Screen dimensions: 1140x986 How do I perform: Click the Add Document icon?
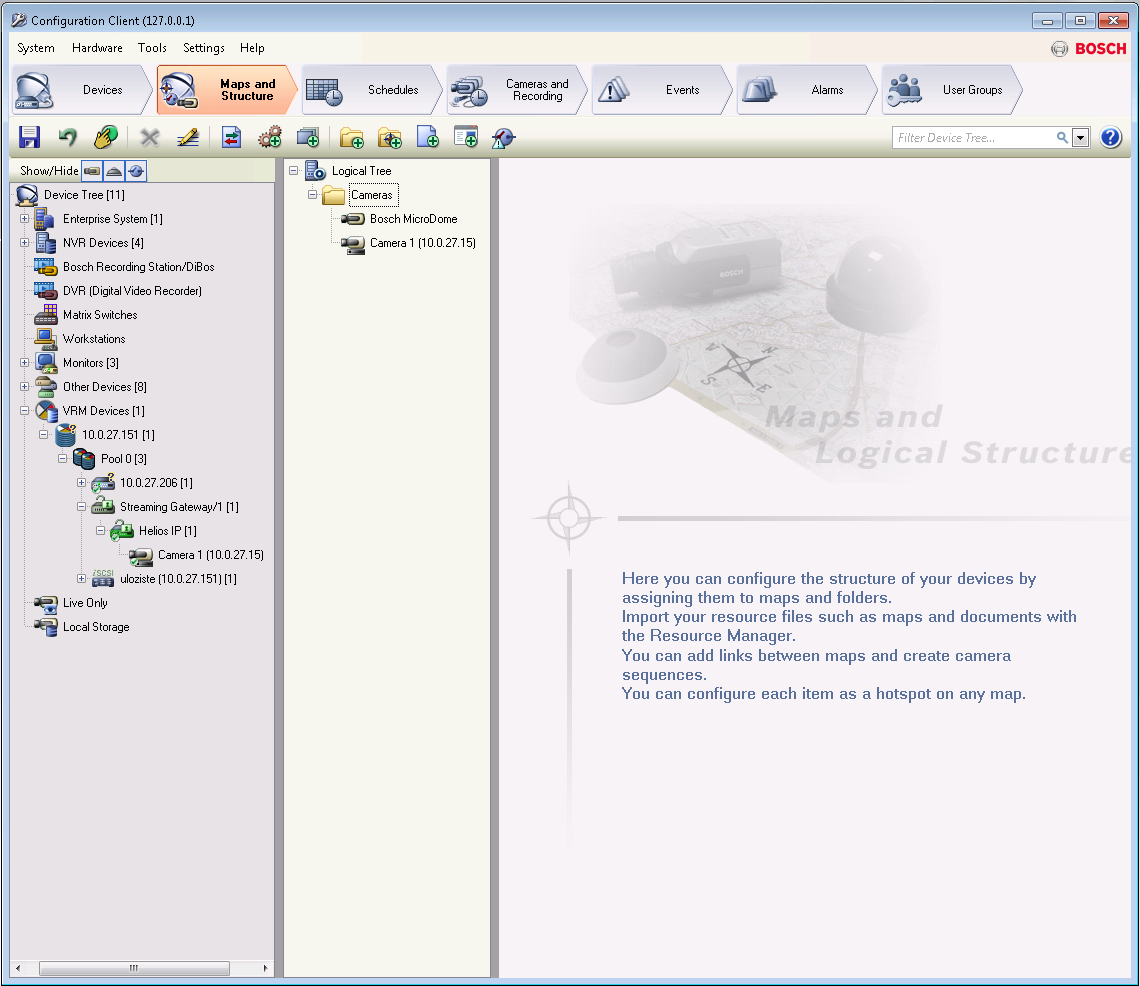(428, 138)
